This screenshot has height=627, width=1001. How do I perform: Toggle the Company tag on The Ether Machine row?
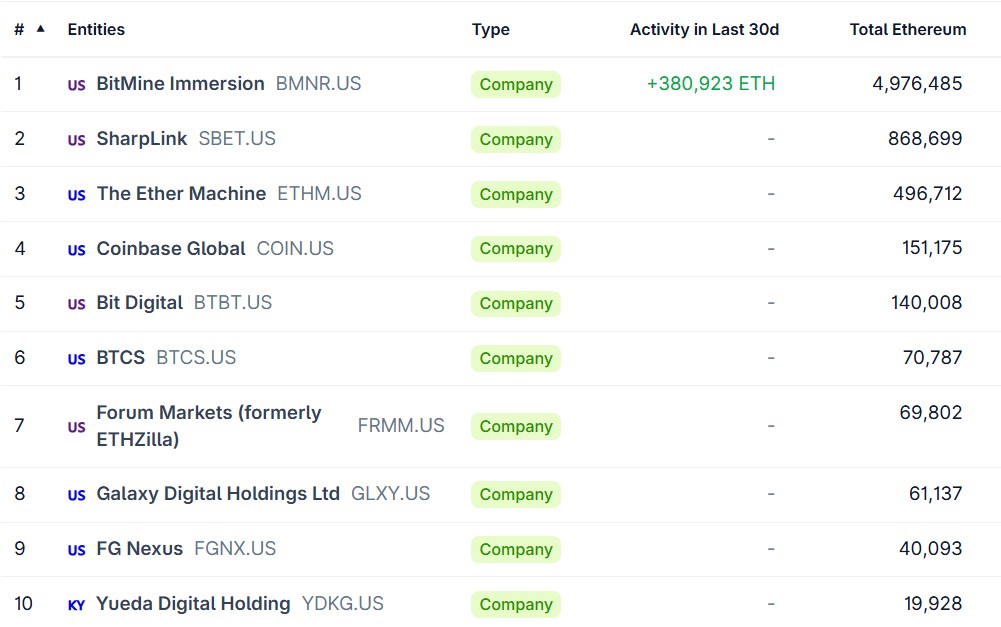[515, 194]
